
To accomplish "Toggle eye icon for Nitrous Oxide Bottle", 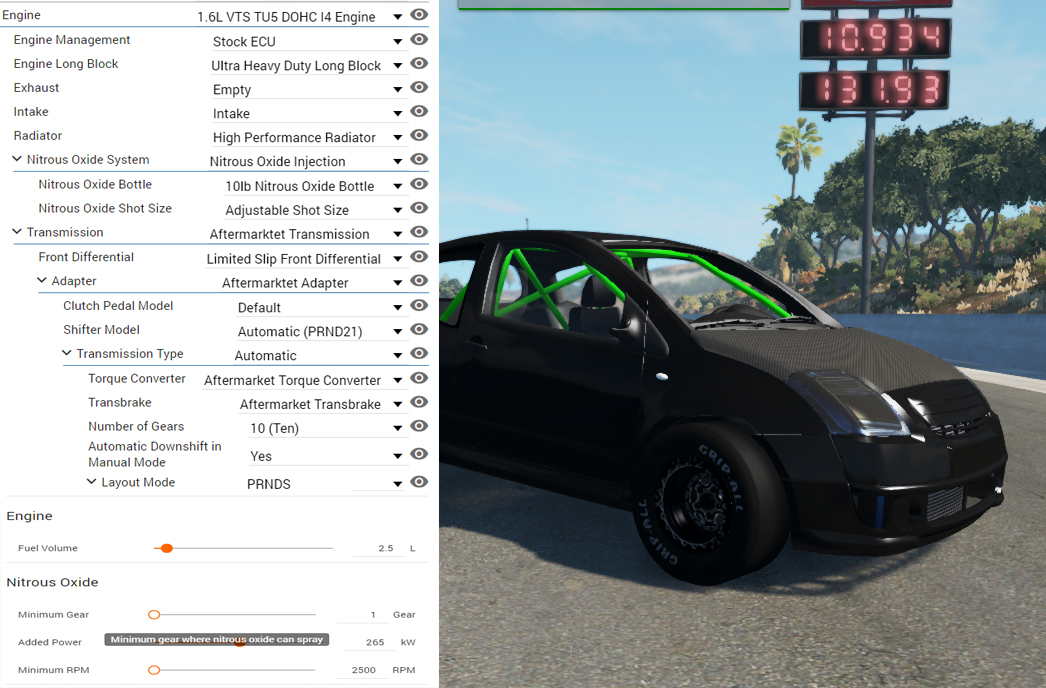I will pyautogui.click(x=419, y=184).
